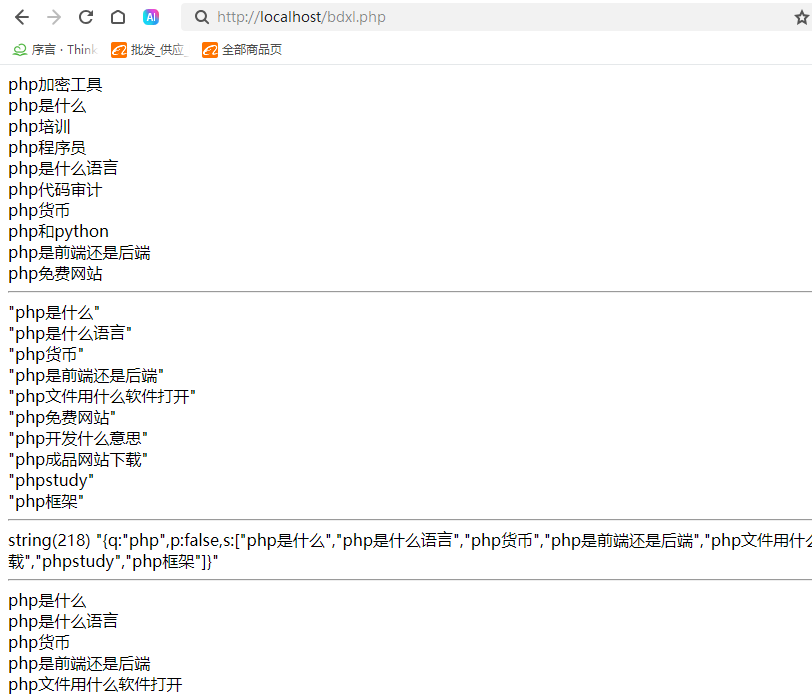Click php是什么语言 in the first list

63,169
